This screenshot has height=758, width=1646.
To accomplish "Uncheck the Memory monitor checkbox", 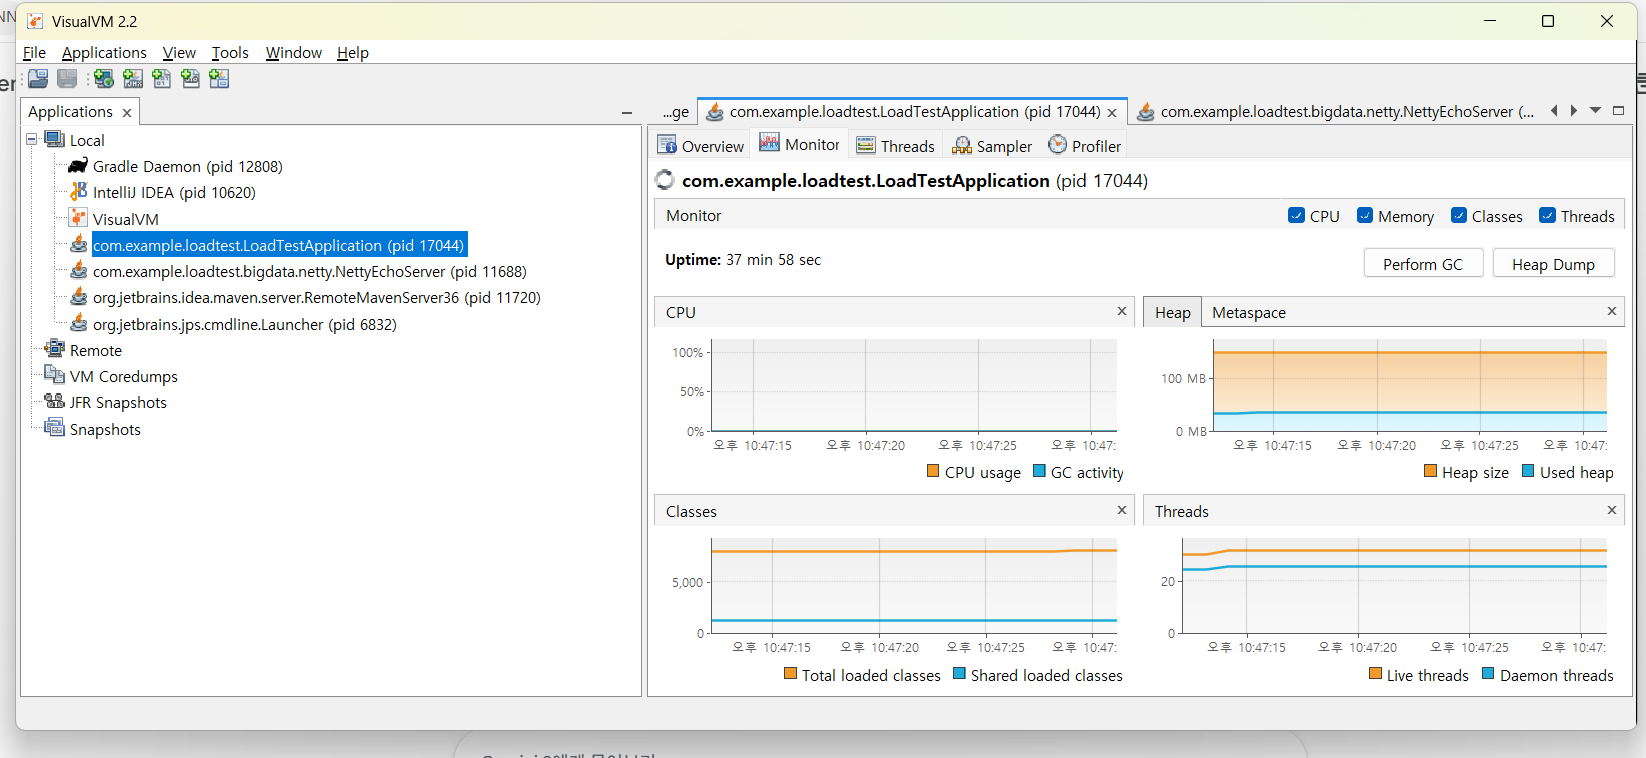I will point(1365,215).
